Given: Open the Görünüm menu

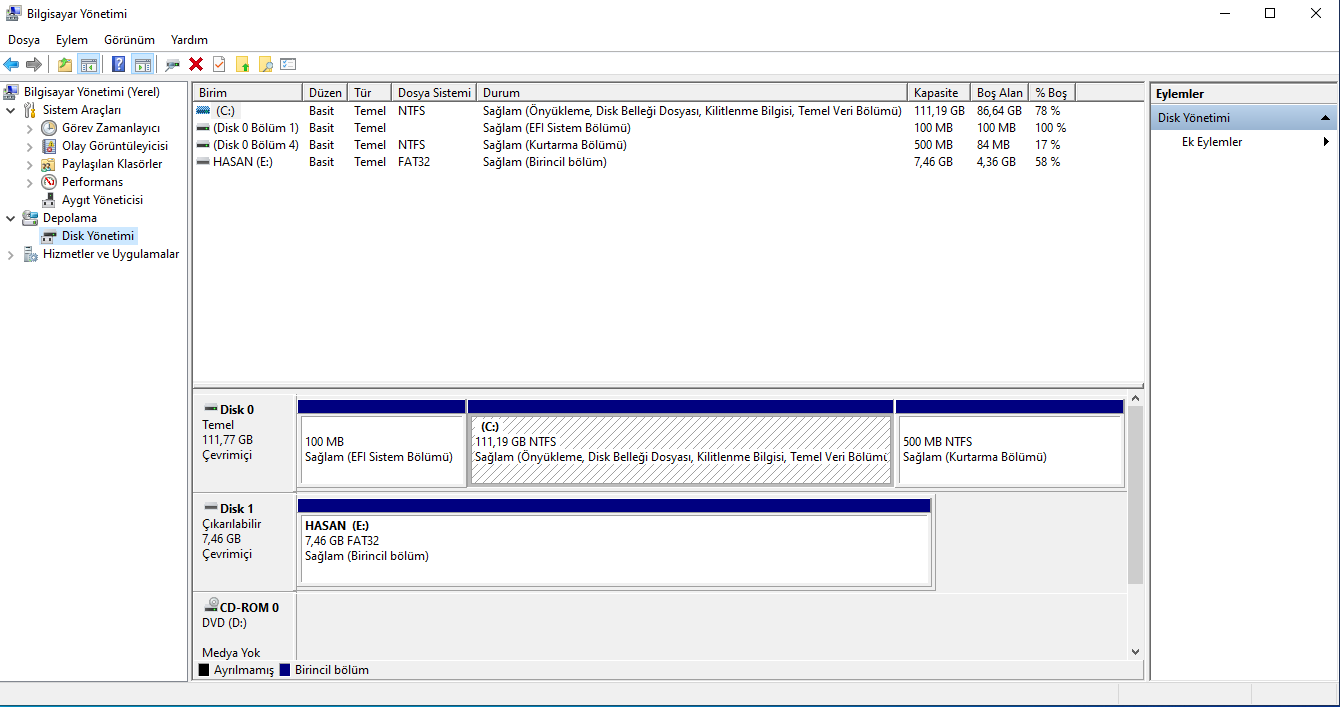Looking at the screenshot, I should (130, 40).
